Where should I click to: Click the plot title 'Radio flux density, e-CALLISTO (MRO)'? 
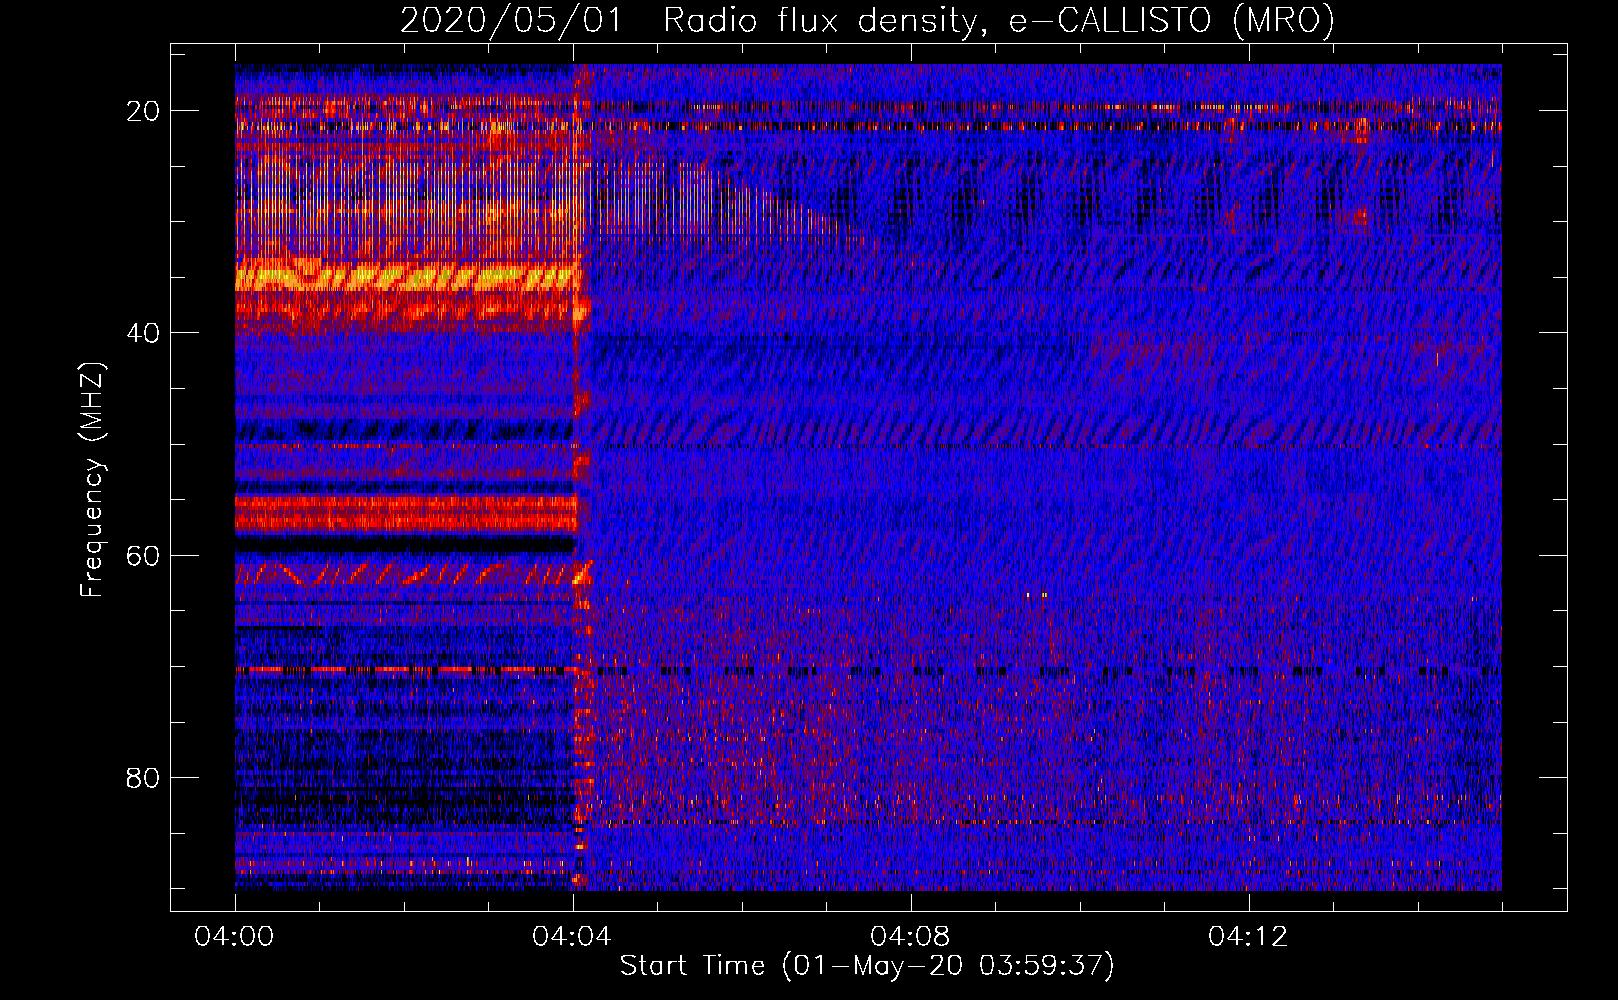pyautogui.click(x=999, y=20)
